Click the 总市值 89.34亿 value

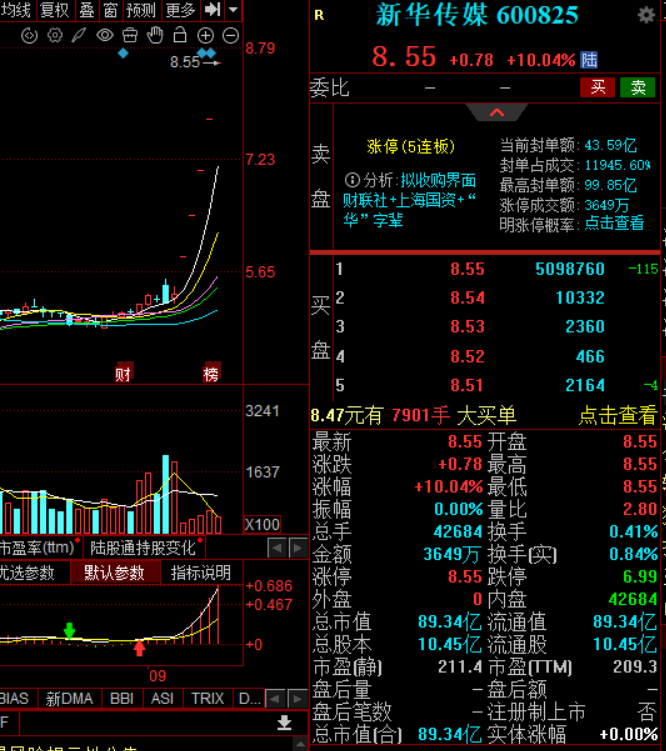[450, 622]
